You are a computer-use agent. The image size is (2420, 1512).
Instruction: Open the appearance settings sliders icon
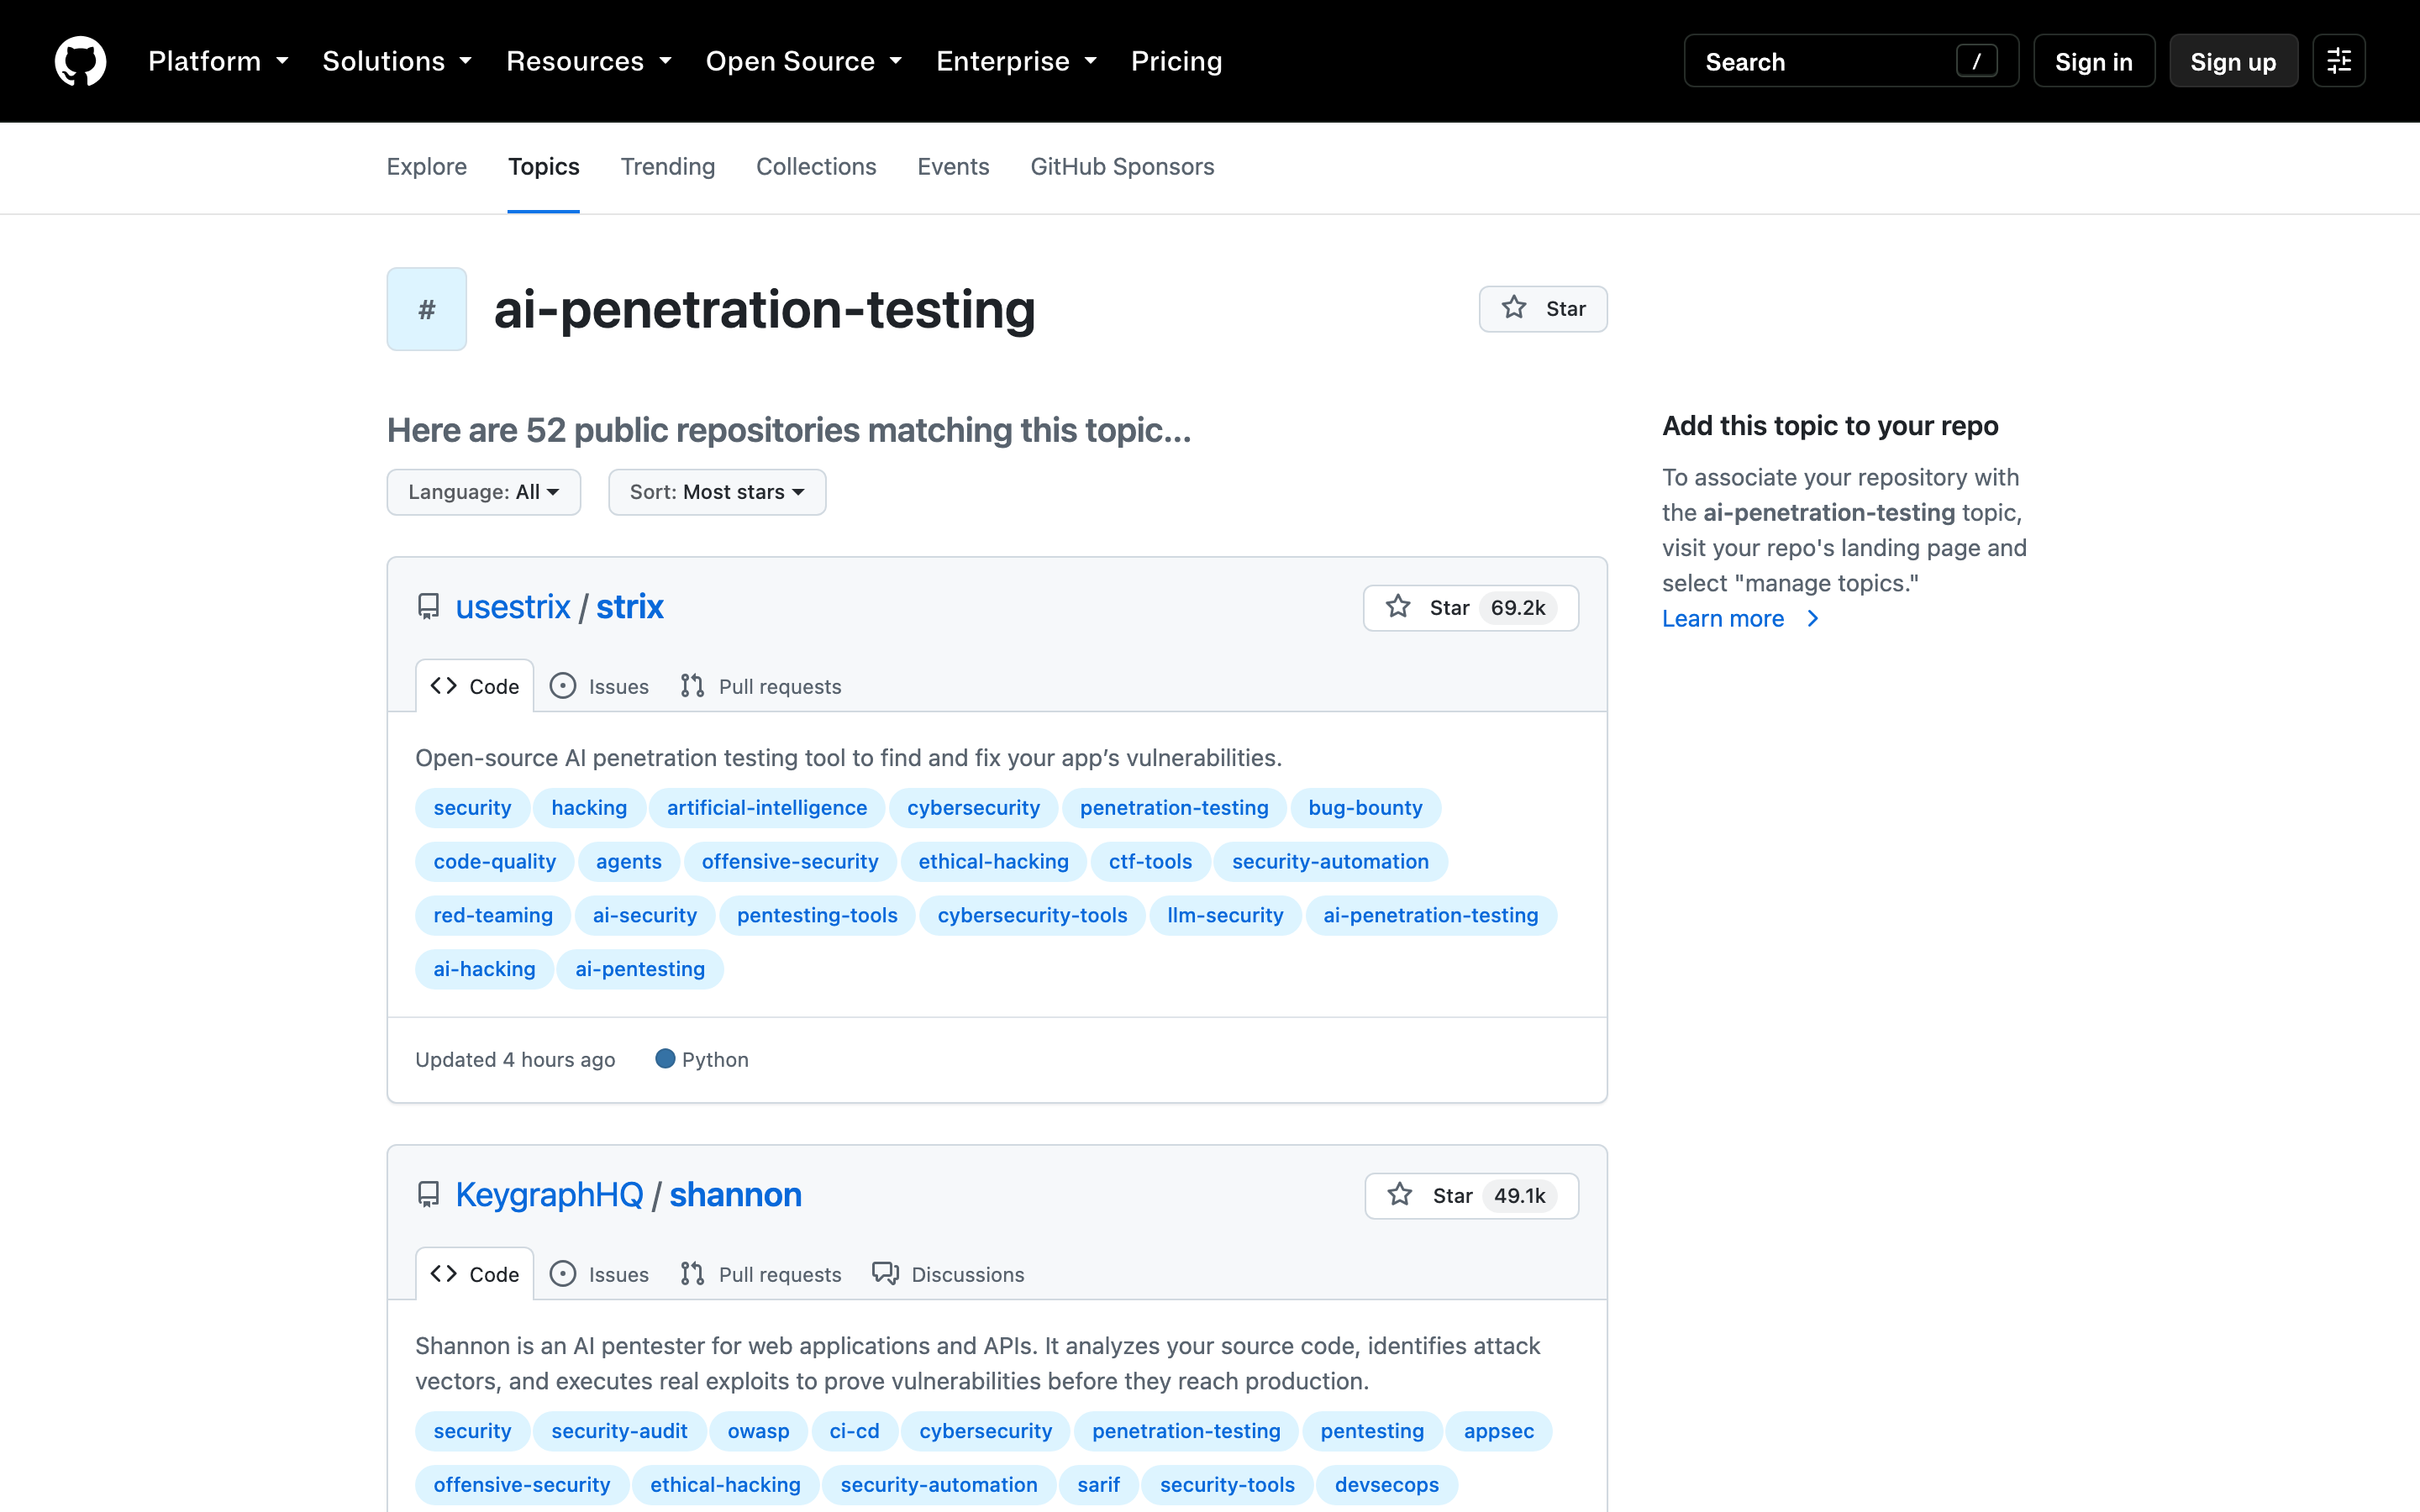click(x=2338, y=61)
